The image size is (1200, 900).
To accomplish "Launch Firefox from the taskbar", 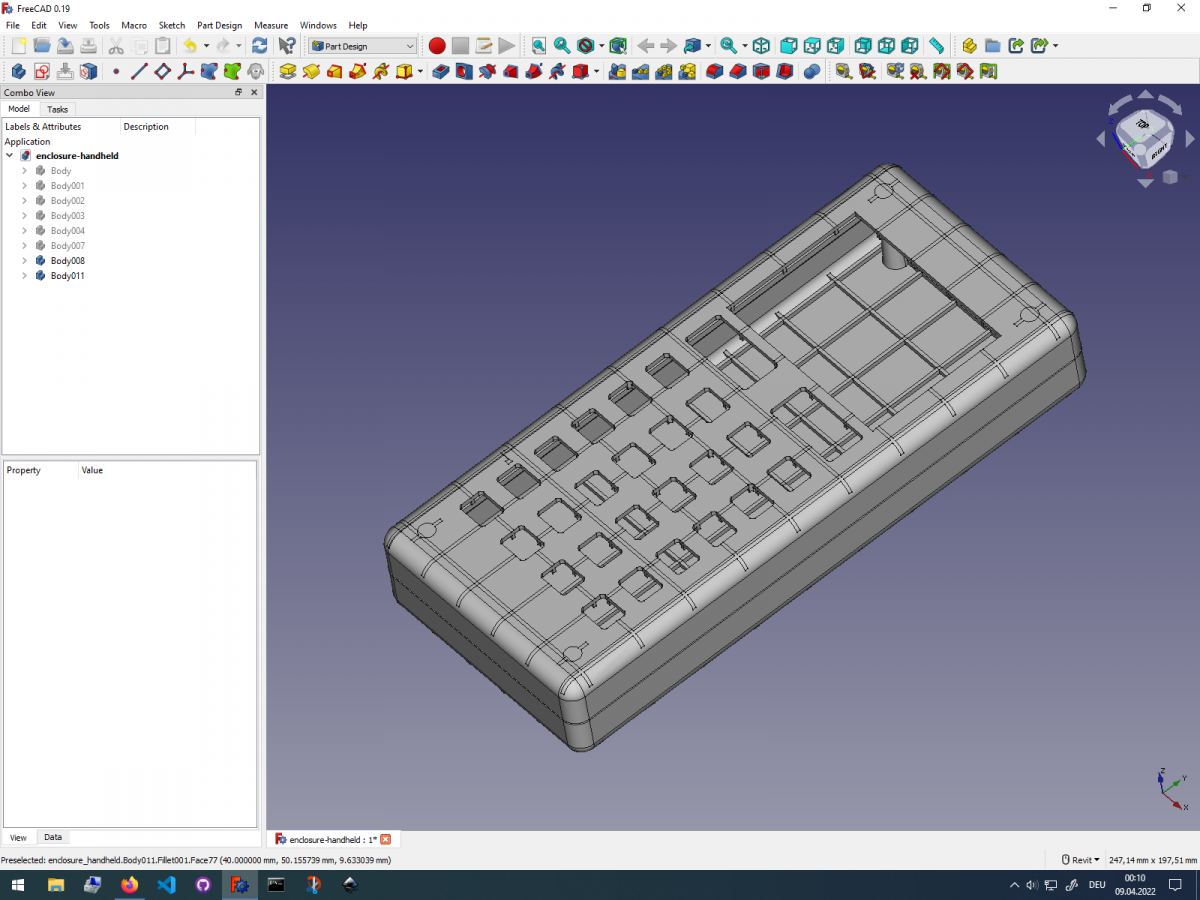I will (x=129, y=884).
